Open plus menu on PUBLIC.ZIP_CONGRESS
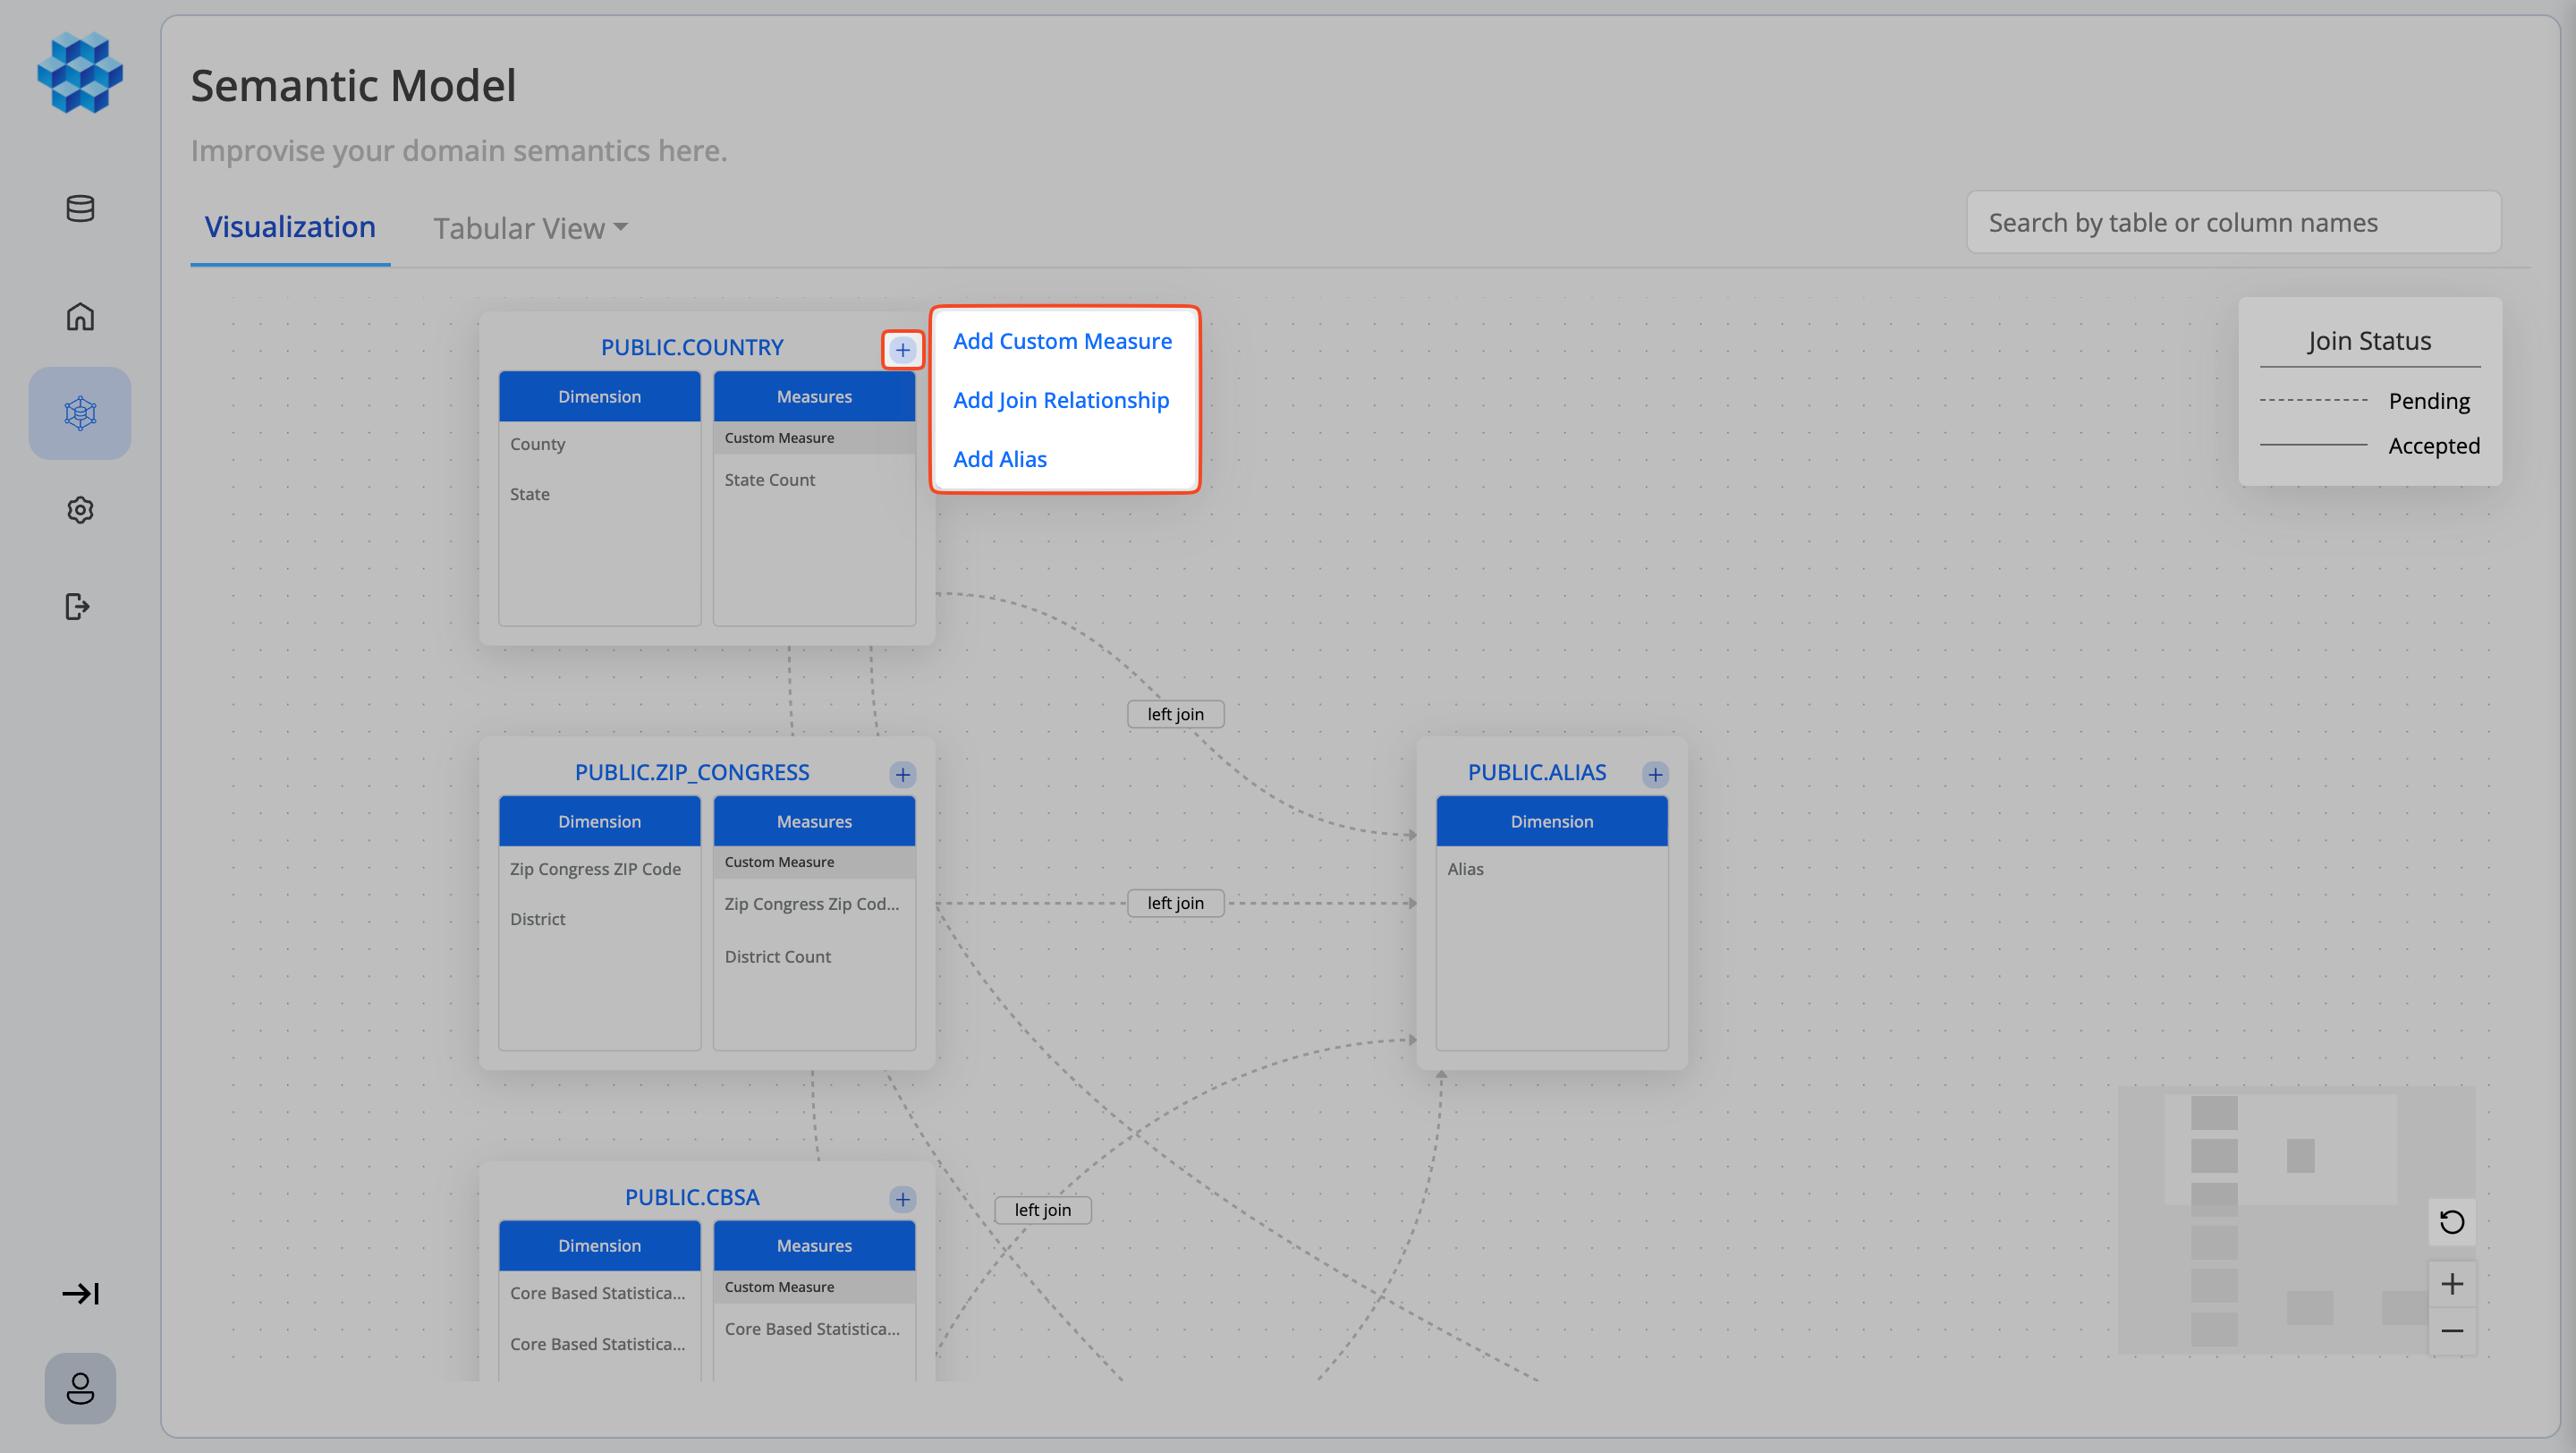 coord(902,774)
